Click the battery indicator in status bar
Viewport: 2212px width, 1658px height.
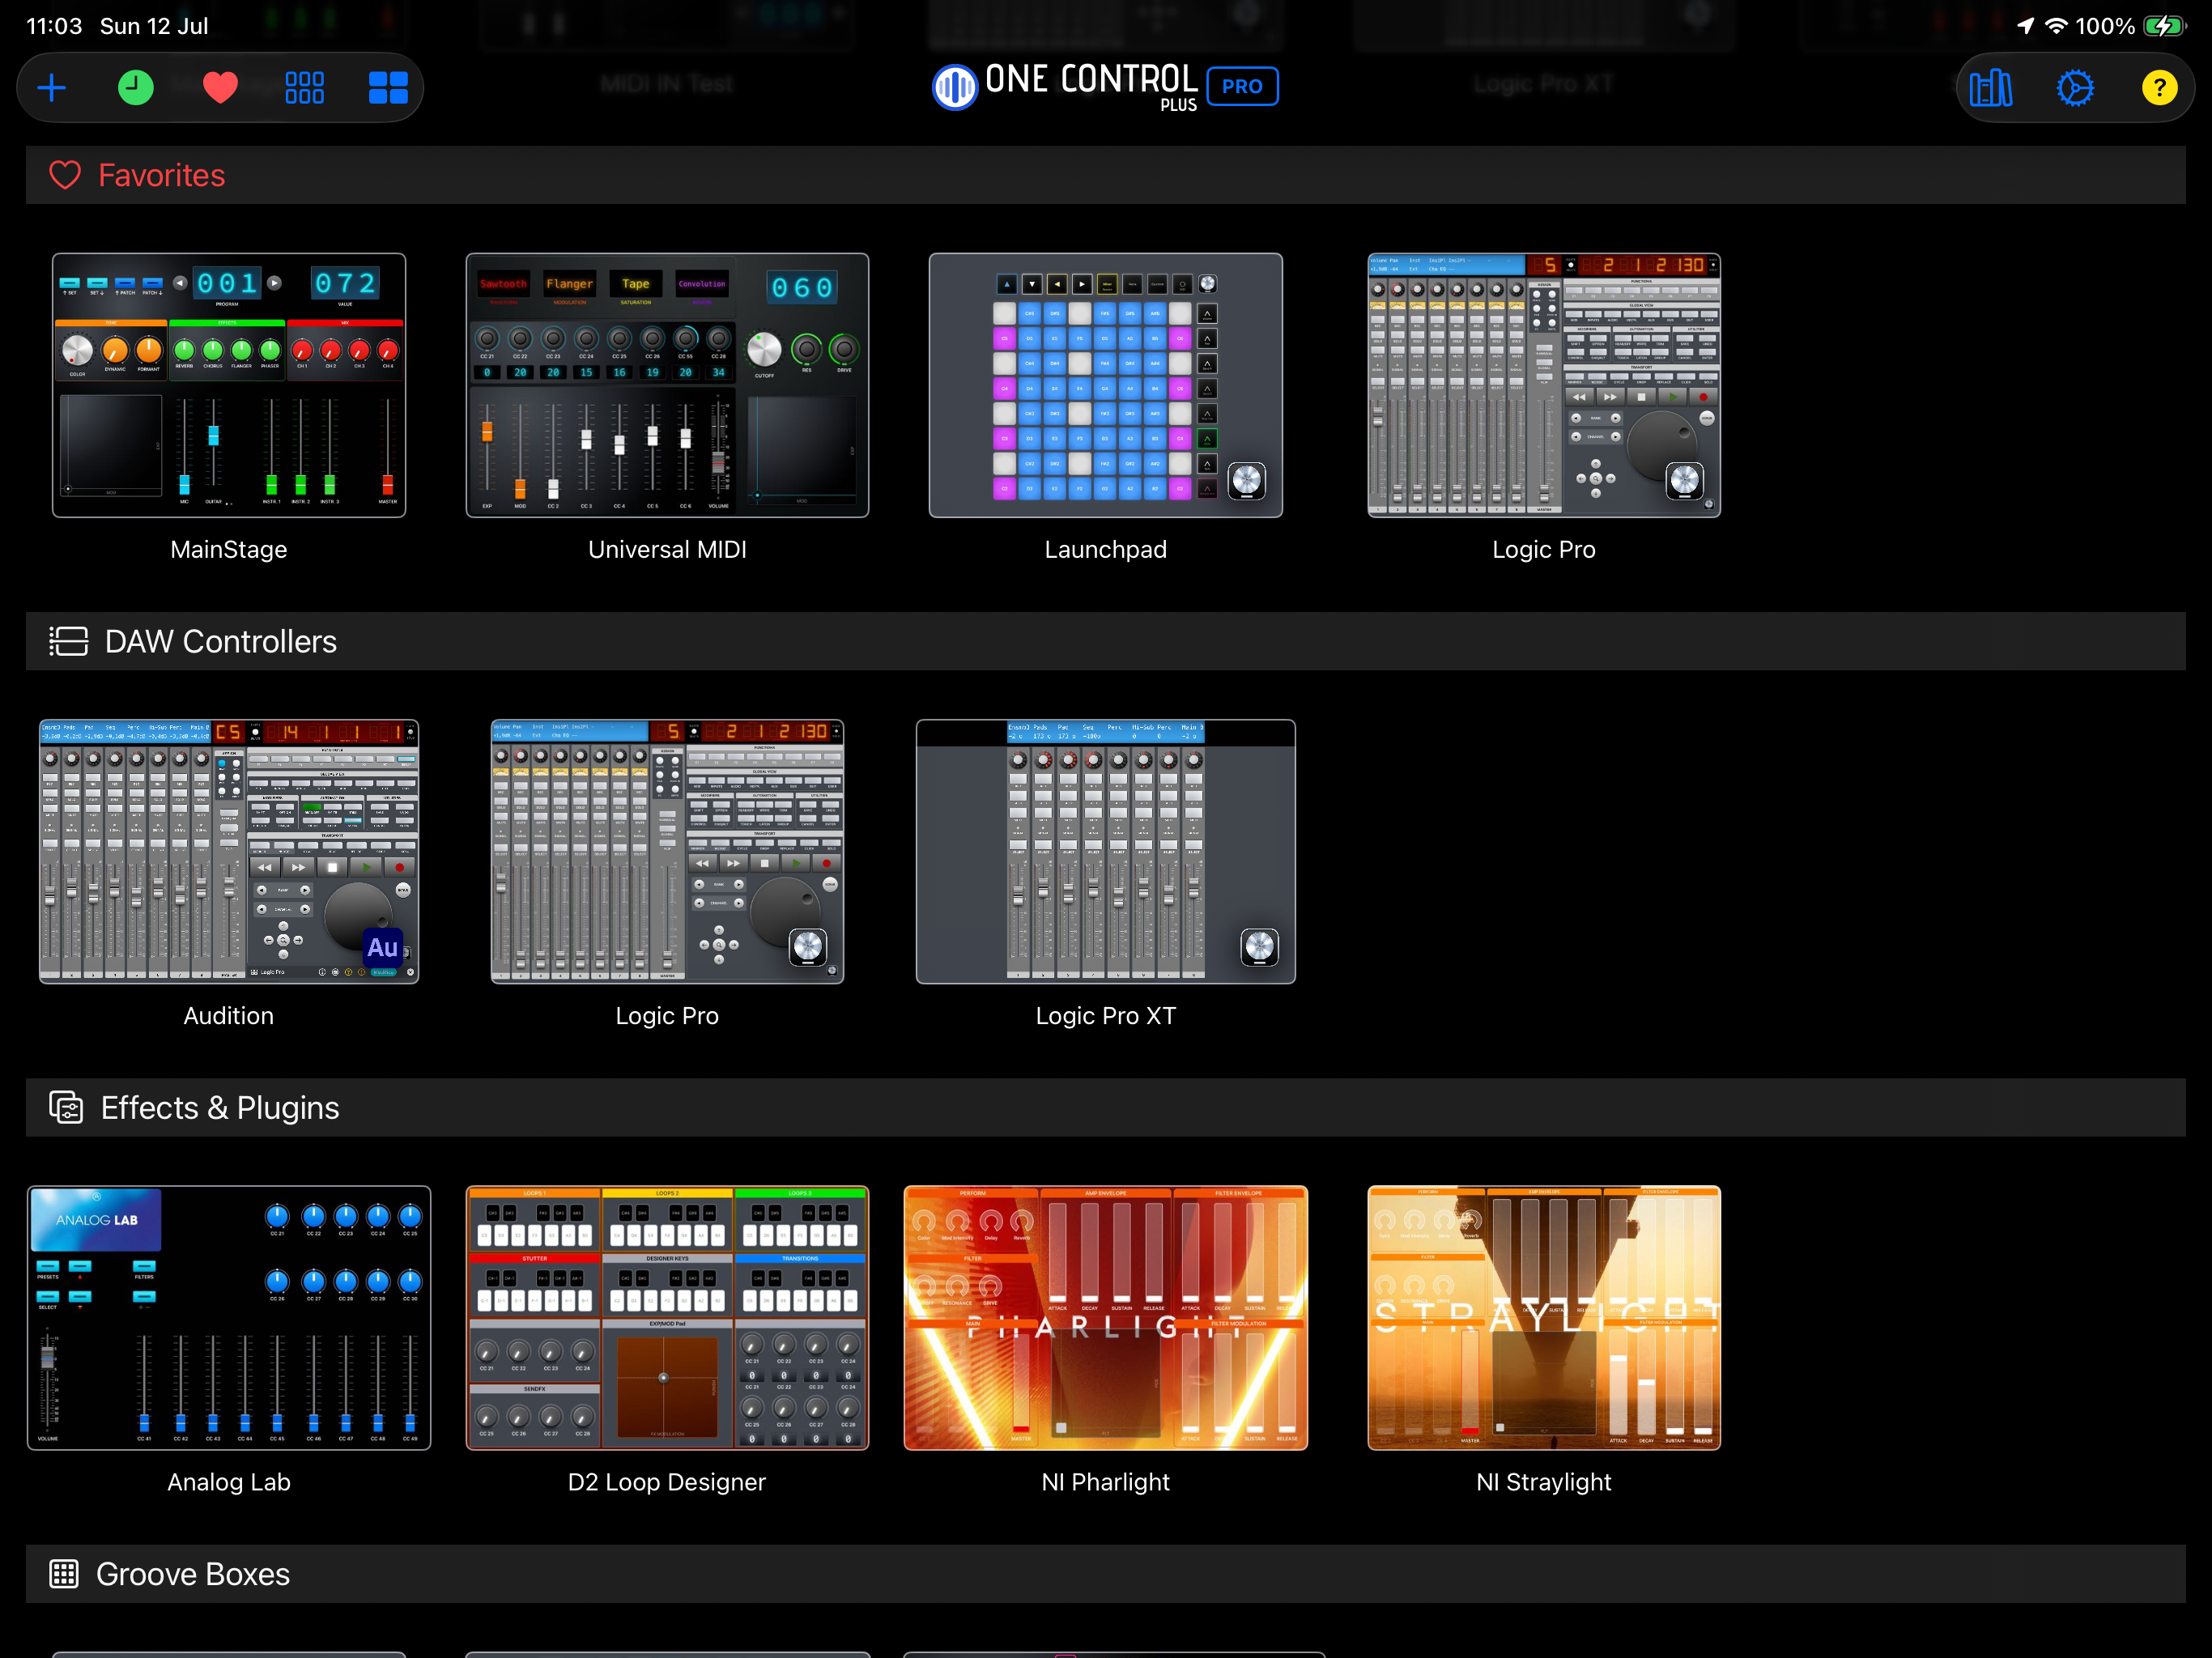(2164, 26)
